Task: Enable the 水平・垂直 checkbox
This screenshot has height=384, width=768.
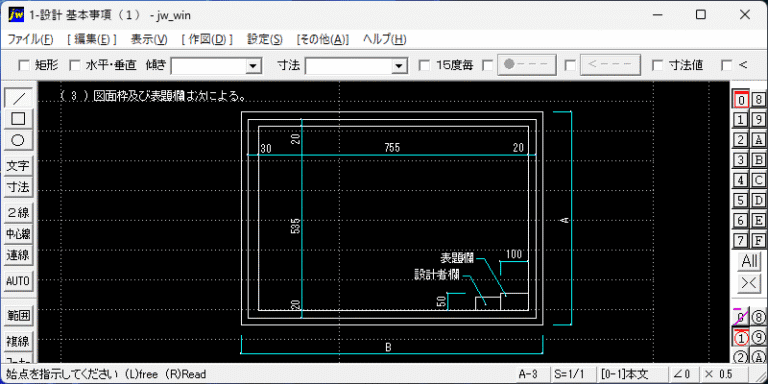Action: [x=75, y=65]
